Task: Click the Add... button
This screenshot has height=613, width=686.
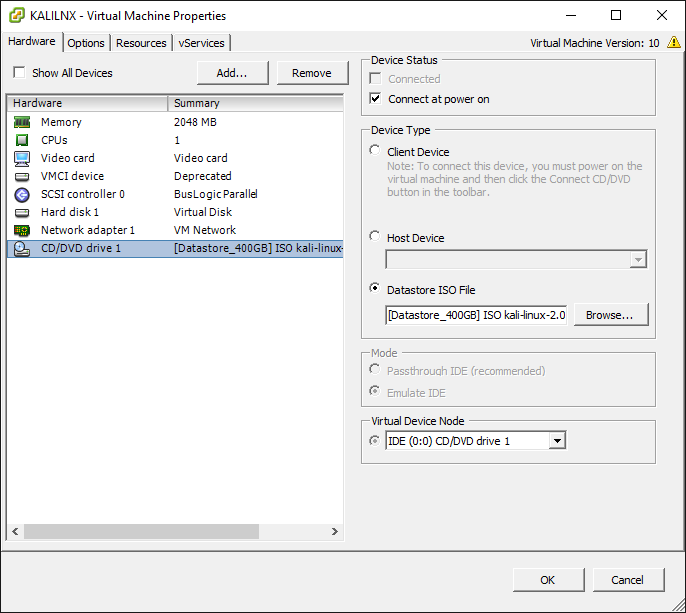Action: [232, 73]
